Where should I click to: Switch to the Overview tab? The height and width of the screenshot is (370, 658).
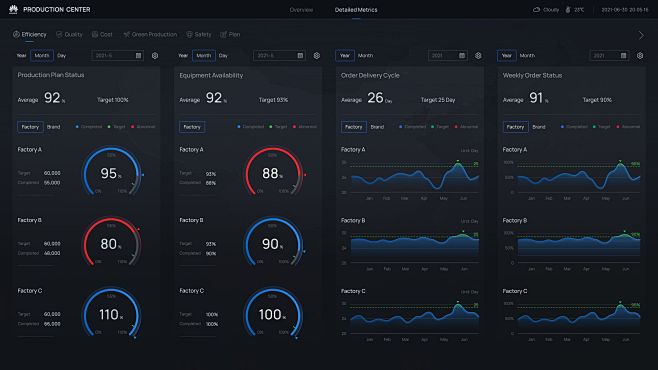pyautogui.click(x=301, y=10)
